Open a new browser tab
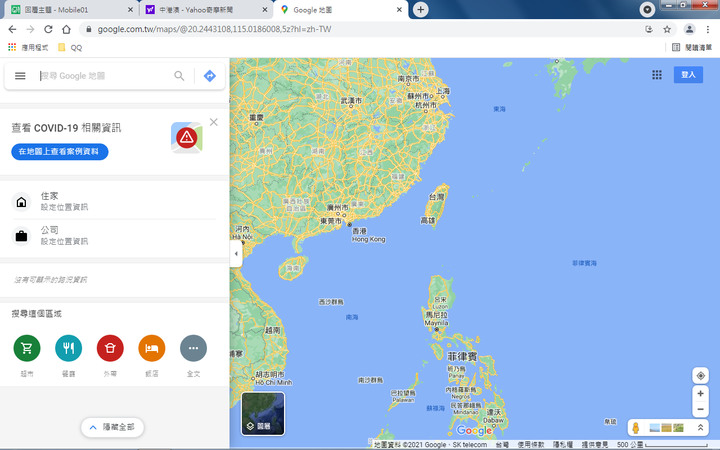 point(421,10)
